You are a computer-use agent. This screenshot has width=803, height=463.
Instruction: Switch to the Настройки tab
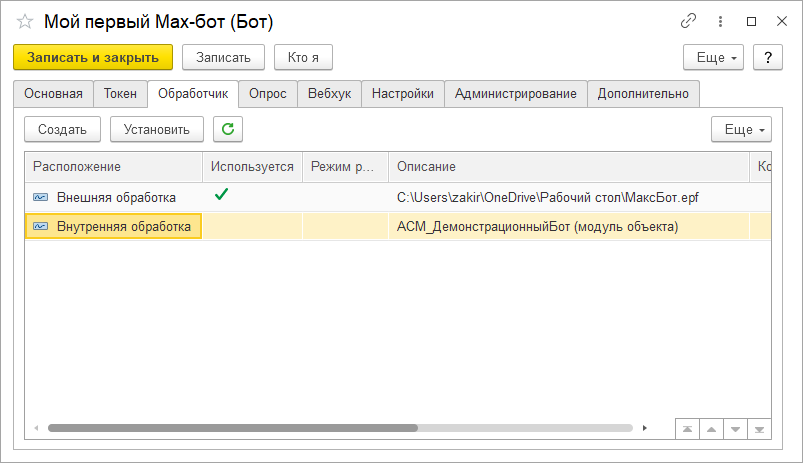(403, 94)
